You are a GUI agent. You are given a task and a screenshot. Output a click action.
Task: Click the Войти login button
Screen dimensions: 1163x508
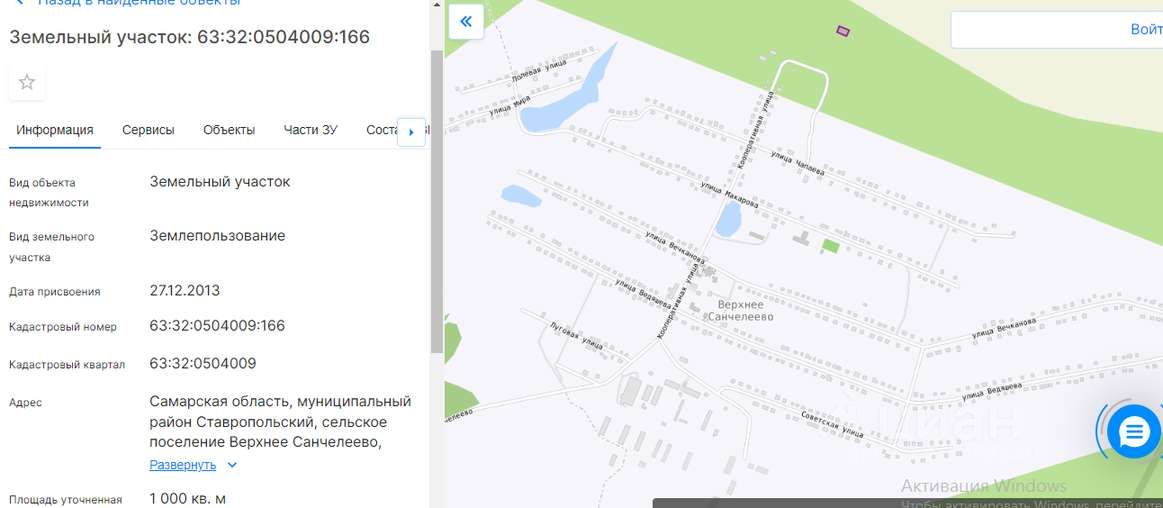[1146, 29]
